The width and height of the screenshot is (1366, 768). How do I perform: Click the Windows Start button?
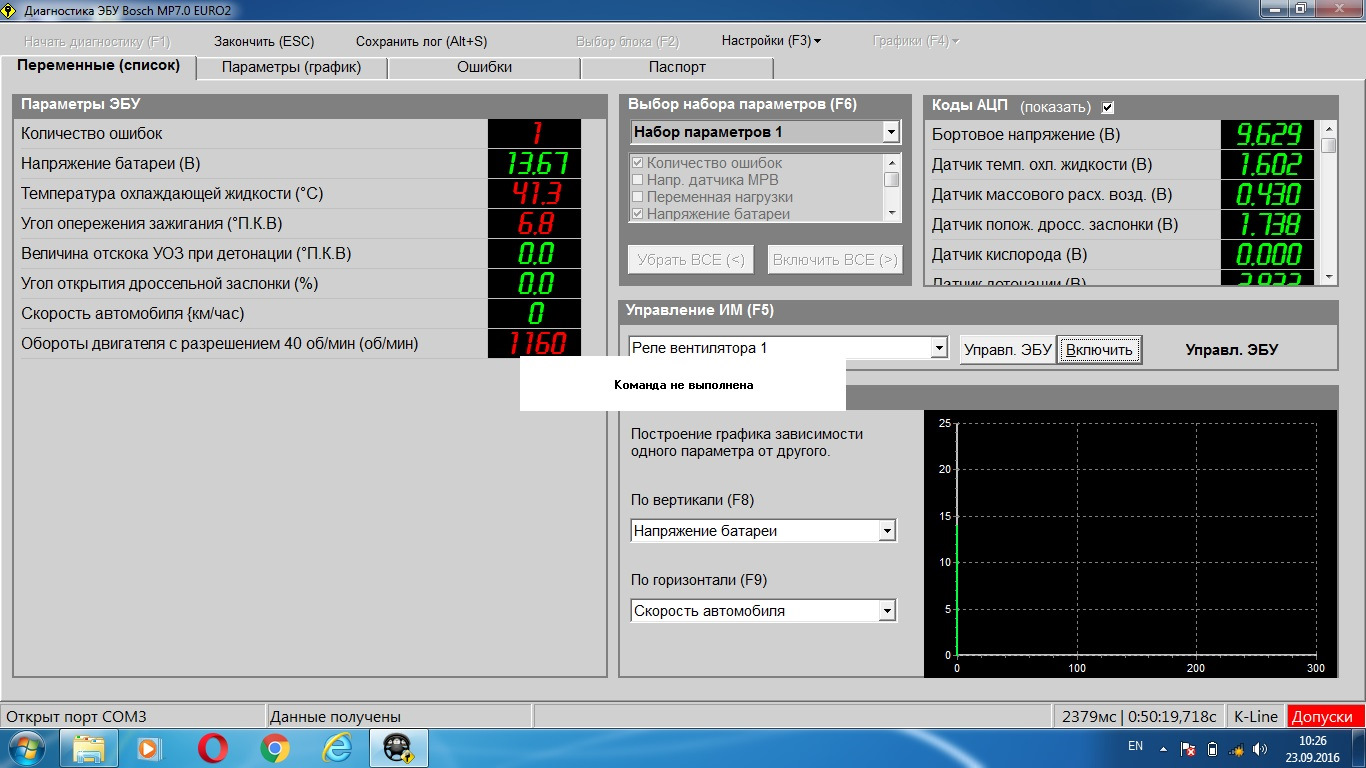pos(25,748)
